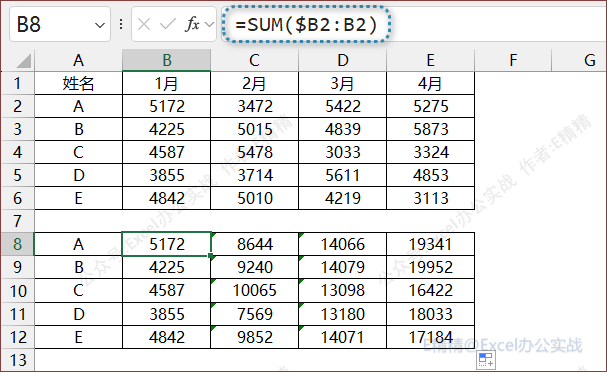Click the 2月 header cell
Viewport: 607px width, 372px height.
point(254,83)
